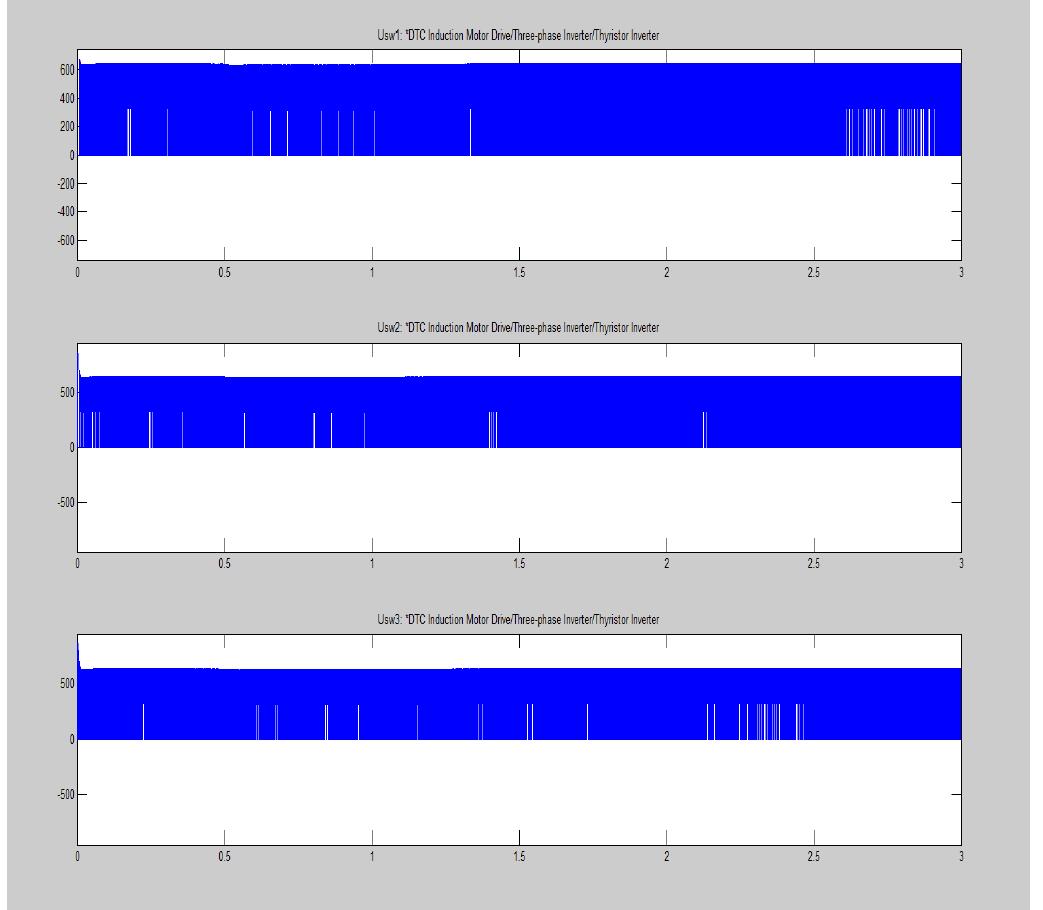Image resolution: width=1043 pixels, height=910 pixels.
Task: Click the -500 y-axis label on Usw2
Action: coord(66,503)
